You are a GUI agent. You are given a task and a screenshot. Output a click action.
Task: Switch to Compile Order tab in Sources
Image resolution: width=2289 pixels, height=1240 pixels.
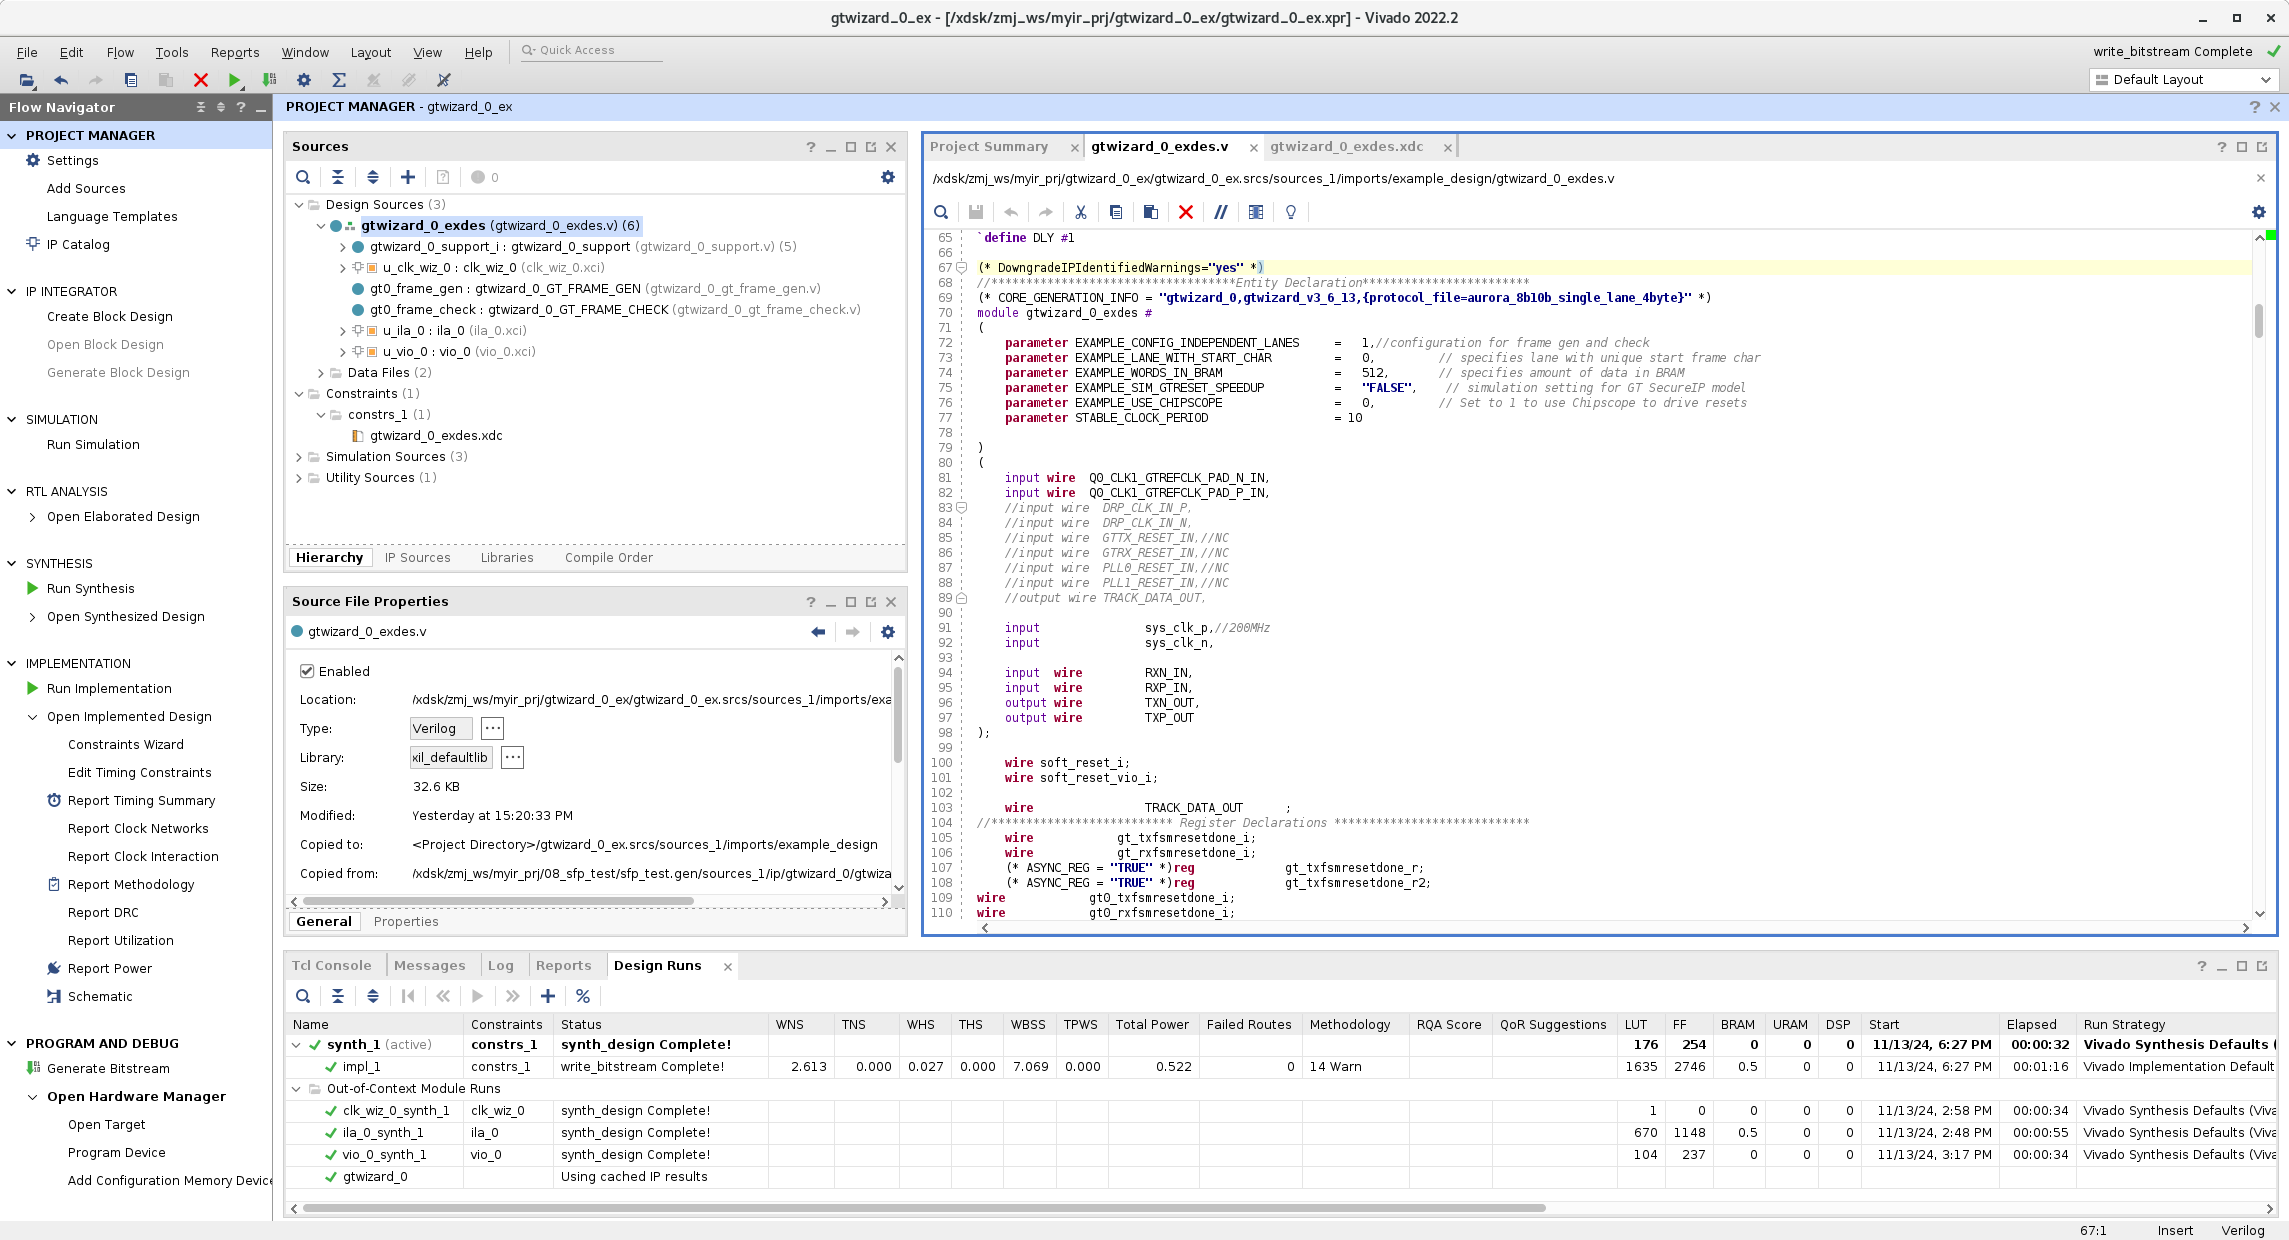click(608, 558)
